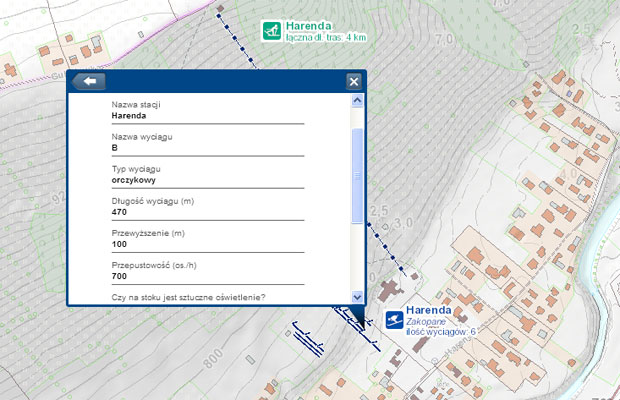Image resolution: width=620 pixels, height=400 pixels.
Task: Click the popup vertical scrollbar thumb
Action: (357, 176)
